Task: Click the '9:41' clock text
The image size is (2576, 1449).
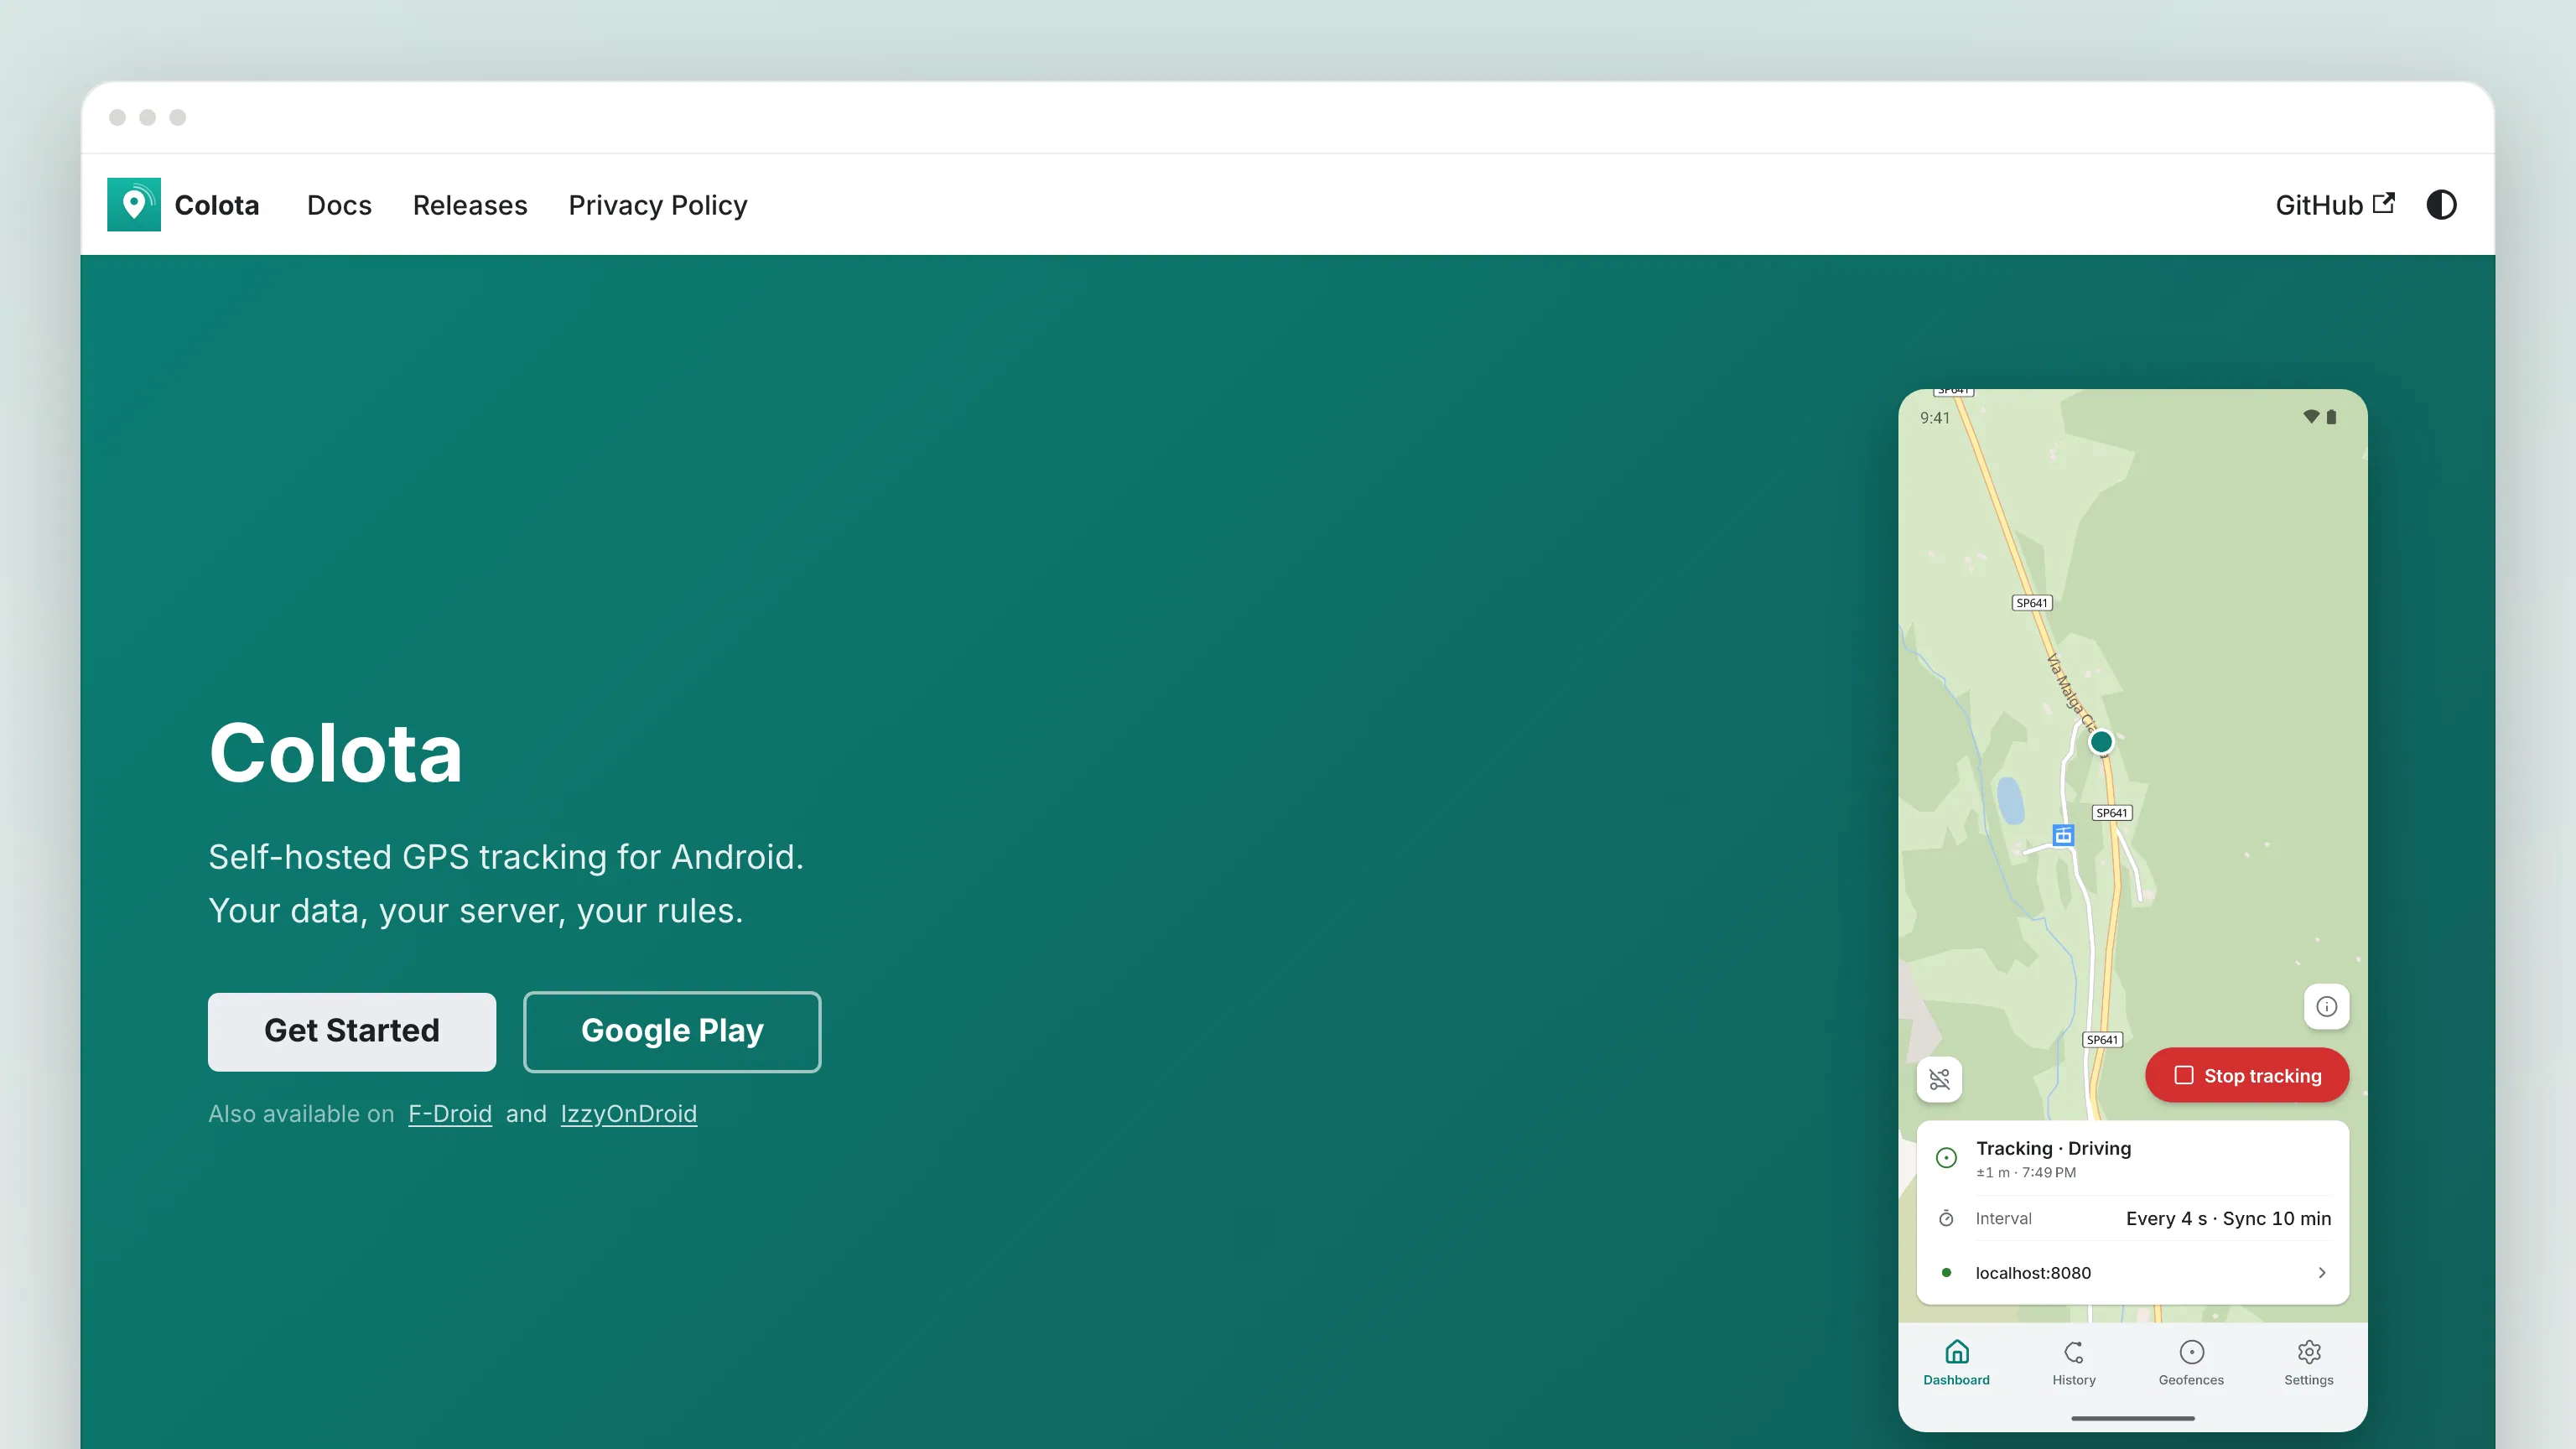Action: pos(1935,418)
